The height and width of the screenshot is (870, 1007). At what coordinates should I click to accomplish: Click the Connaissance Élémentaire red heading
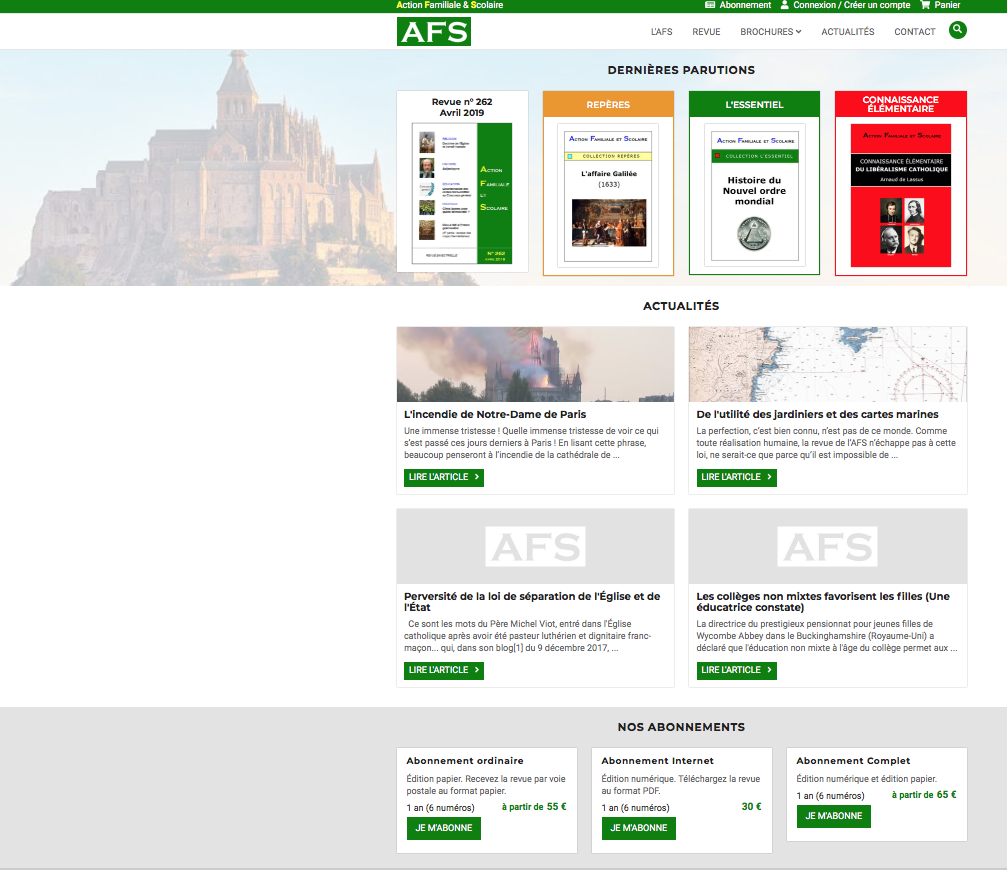click(x=900, y=104)
